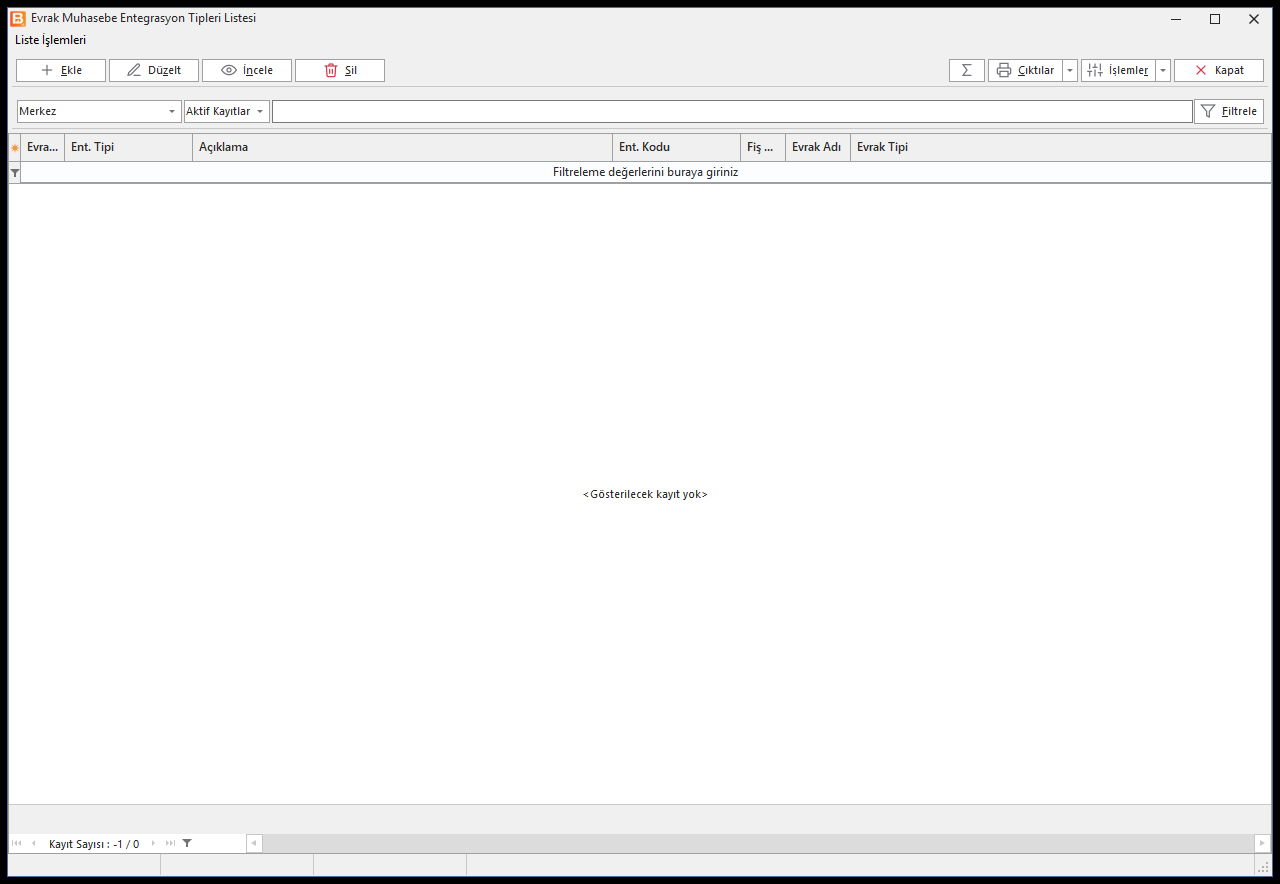Sort by the Evrak Adı column header
This screenshot has width=1280, height=884.
[x=818, y=148]
